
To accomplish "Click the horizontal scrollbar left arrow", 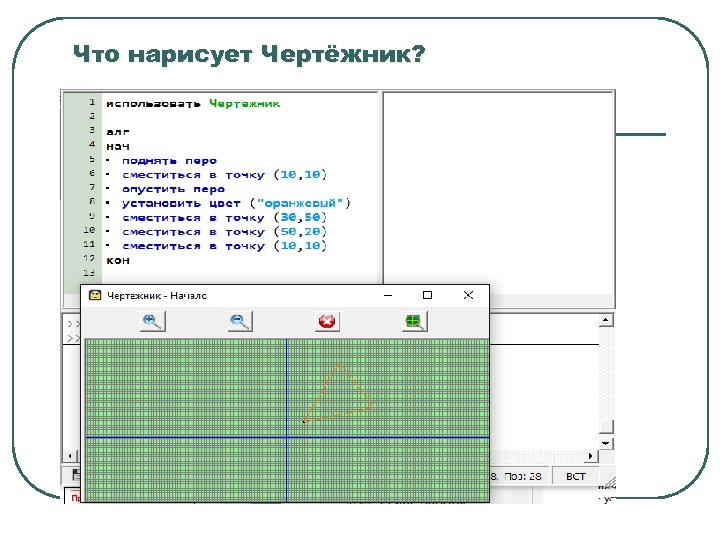I will (x=70, y=456).
